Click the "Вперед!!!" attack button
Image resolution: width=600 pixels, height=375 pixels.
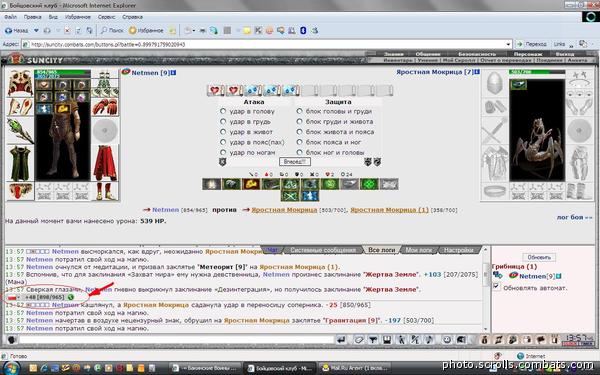pos(294,161)
